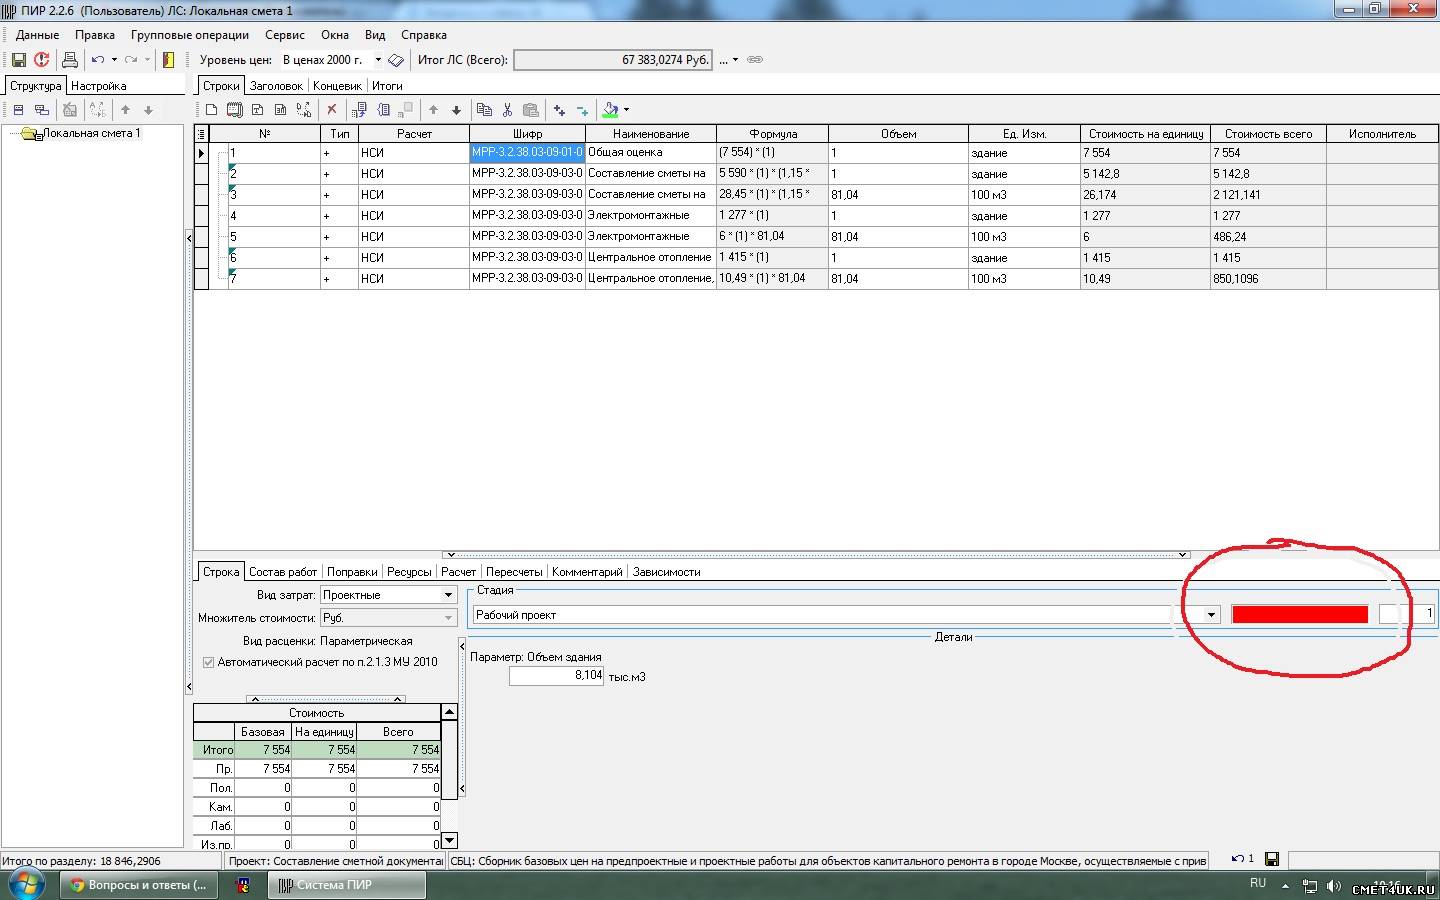Click the paint bucket fill color icon
This screenshot has width=1440, height=900.
610,110
